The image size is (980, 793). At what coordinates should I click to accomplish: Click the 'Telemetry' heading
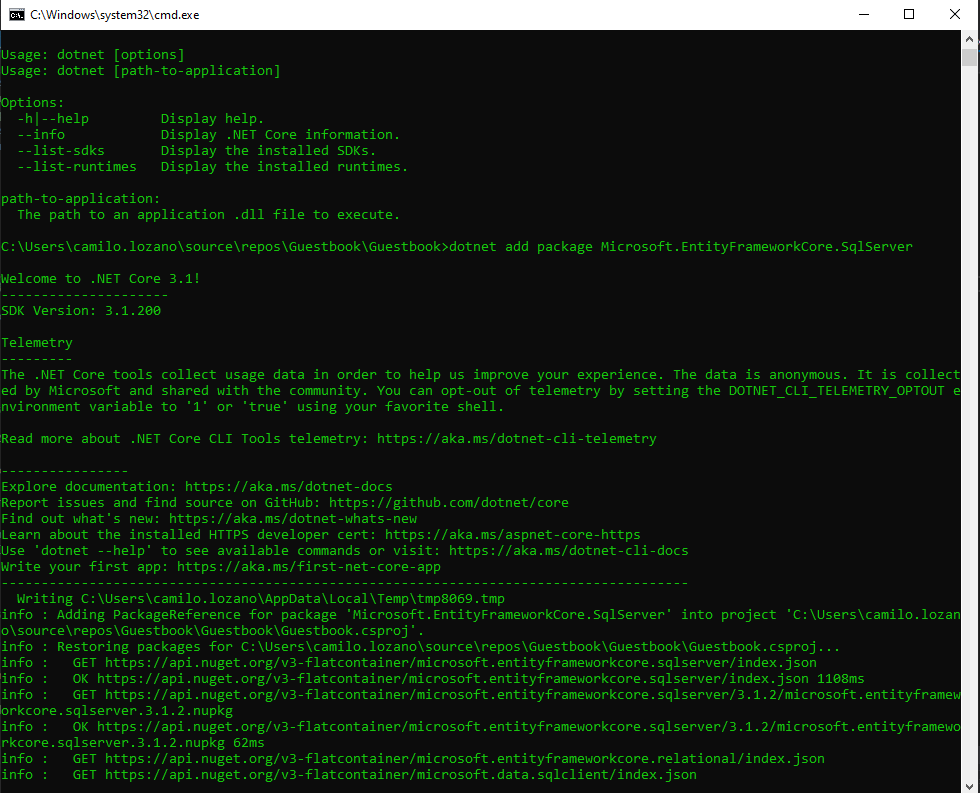tap(37, 342)
